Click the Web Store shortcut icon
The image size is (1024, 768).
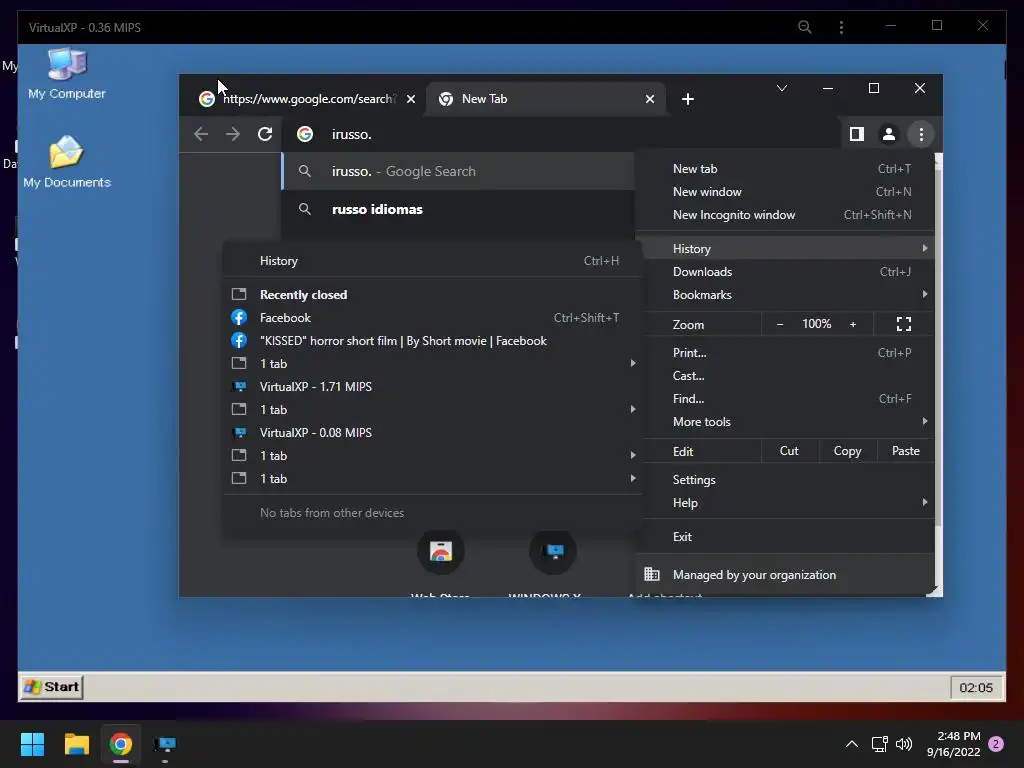[x=441, y=552]
